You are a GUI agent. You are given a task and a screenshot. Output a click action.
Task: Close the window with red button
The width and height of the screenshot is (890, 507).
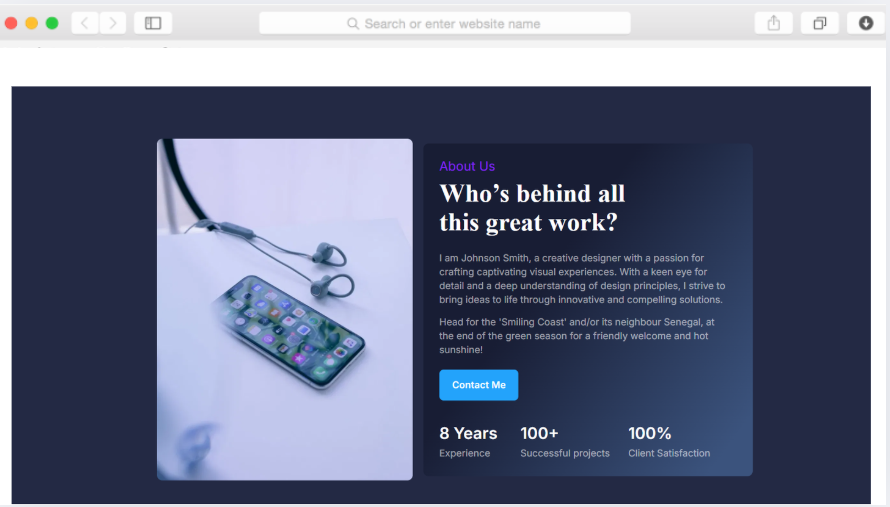(11, 23)
